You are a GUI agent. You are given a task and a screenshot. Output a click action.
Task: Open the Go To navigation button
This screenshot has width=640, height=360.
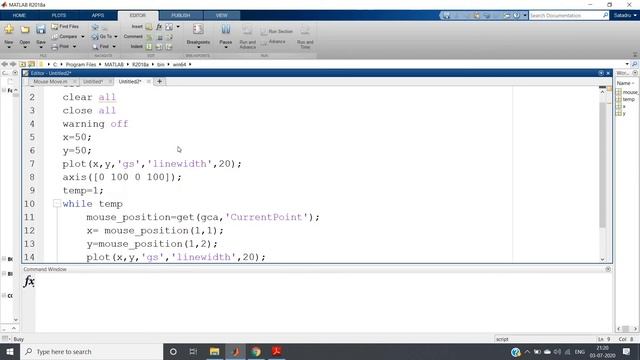pos(102,37)
